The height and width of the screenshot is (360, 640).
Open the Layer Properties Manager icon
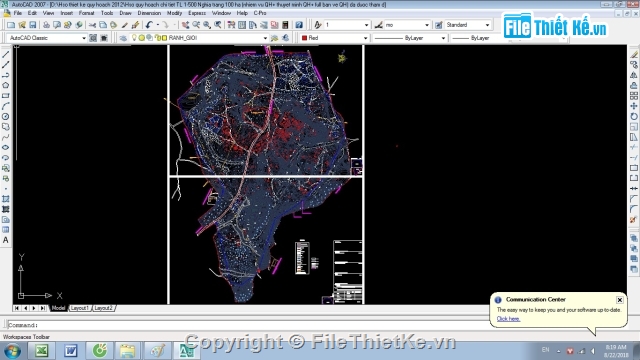(123, 38)
